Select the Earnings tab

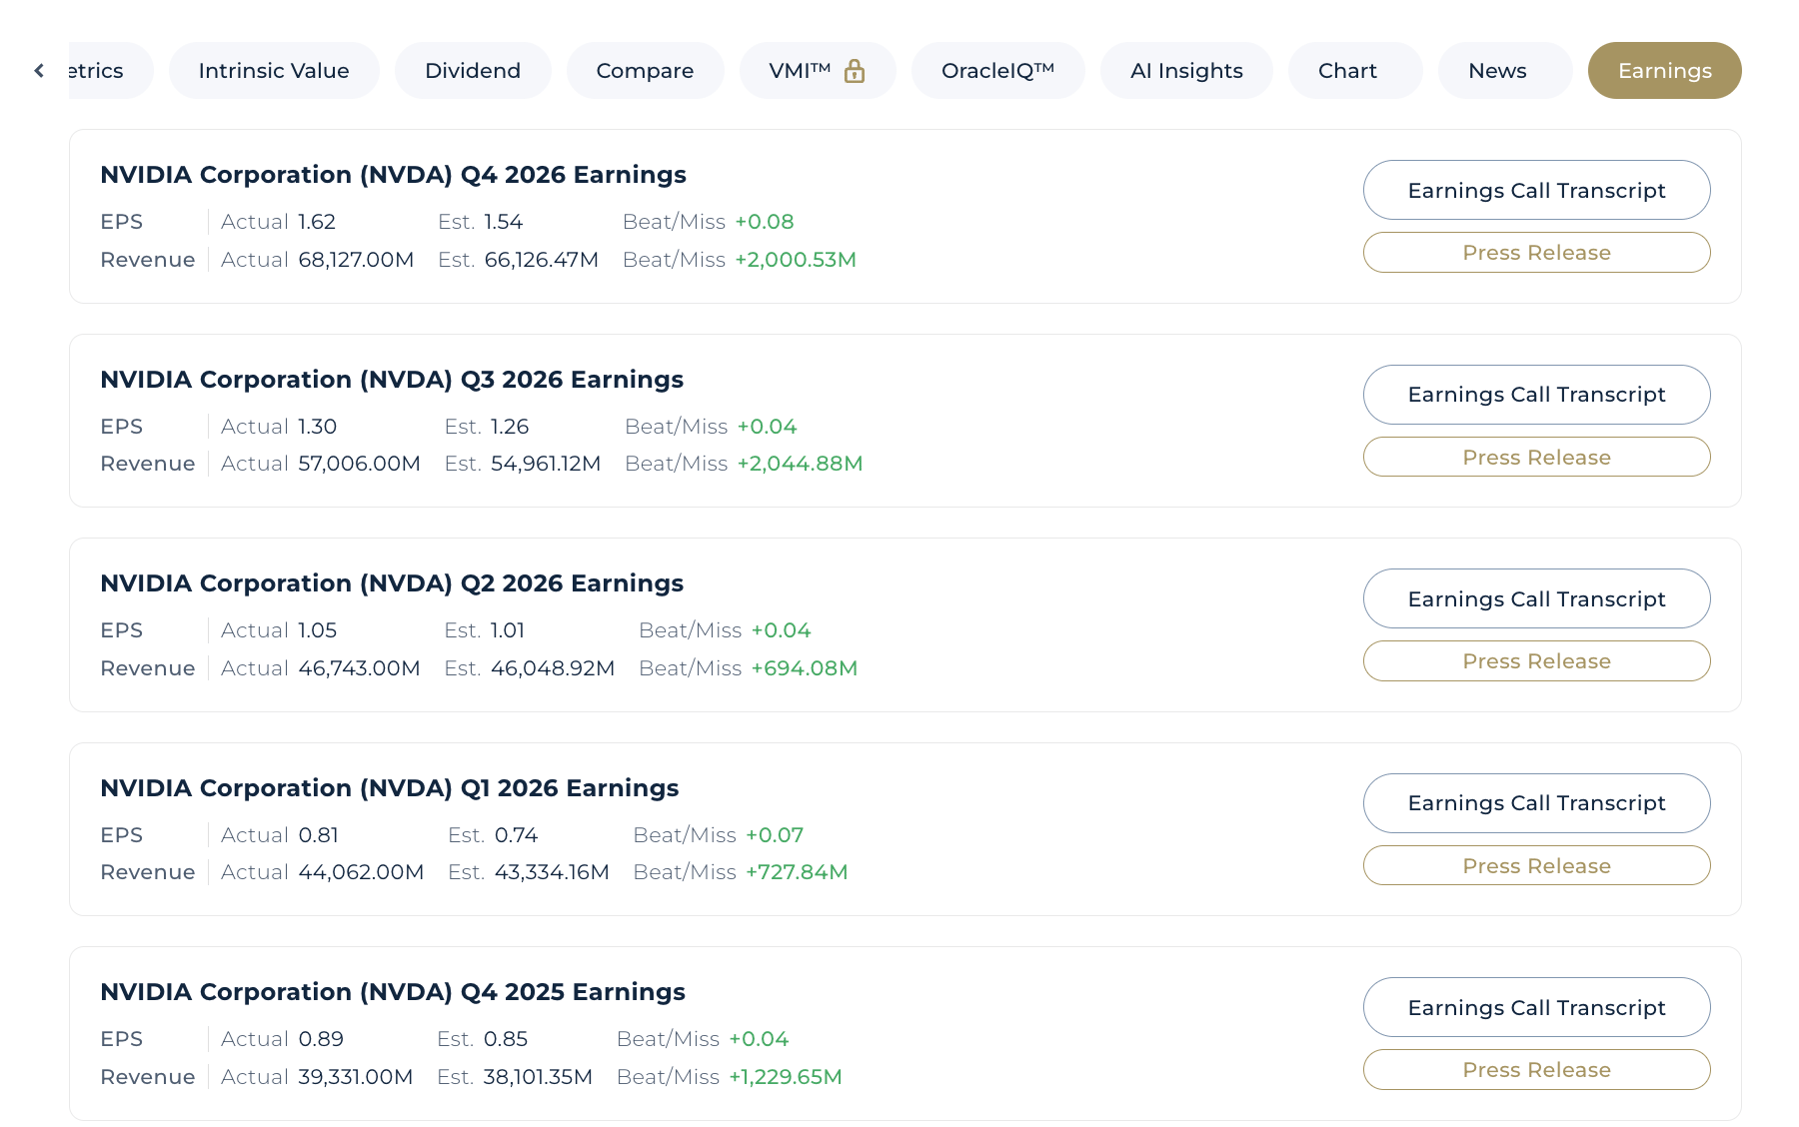tap(1664, 71)
